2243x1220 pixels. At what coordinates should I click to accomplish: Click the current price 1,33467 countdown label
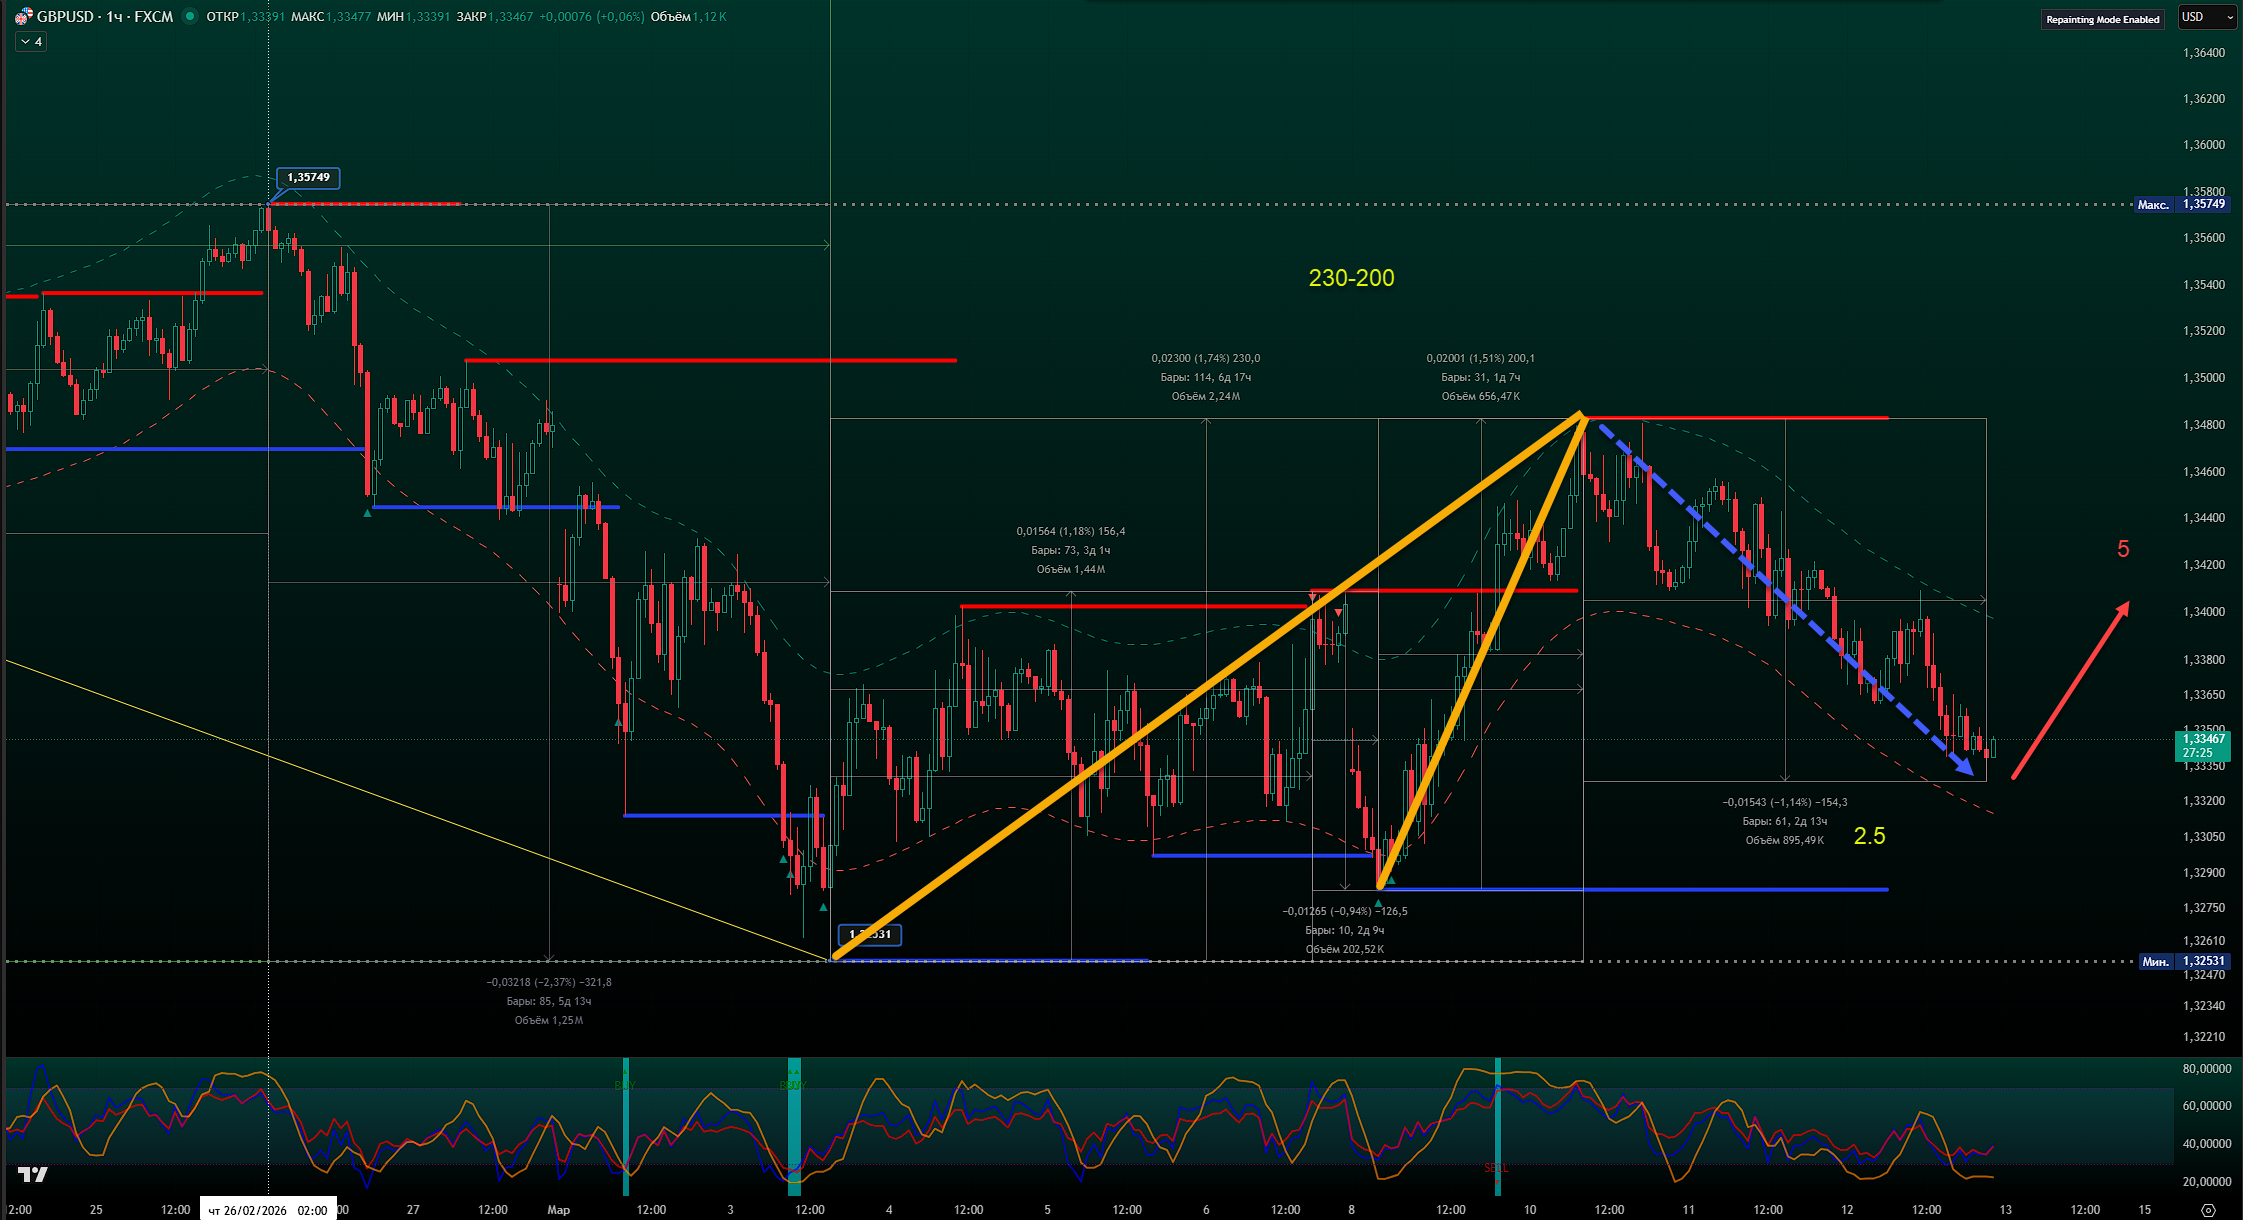2202,746
